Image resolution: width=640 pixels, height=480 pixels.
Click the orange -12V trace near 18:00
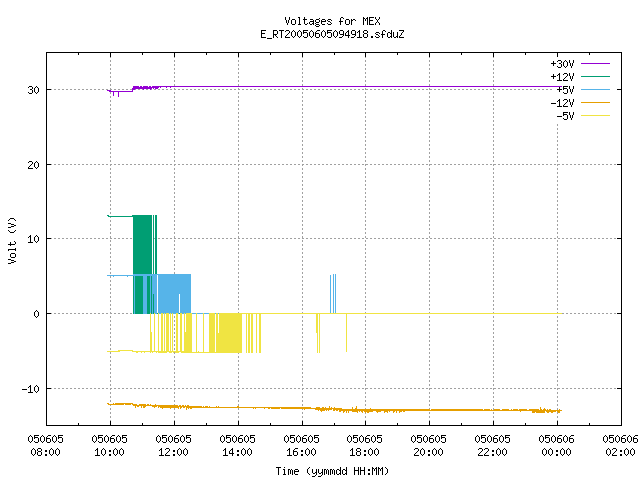[365, 410]
